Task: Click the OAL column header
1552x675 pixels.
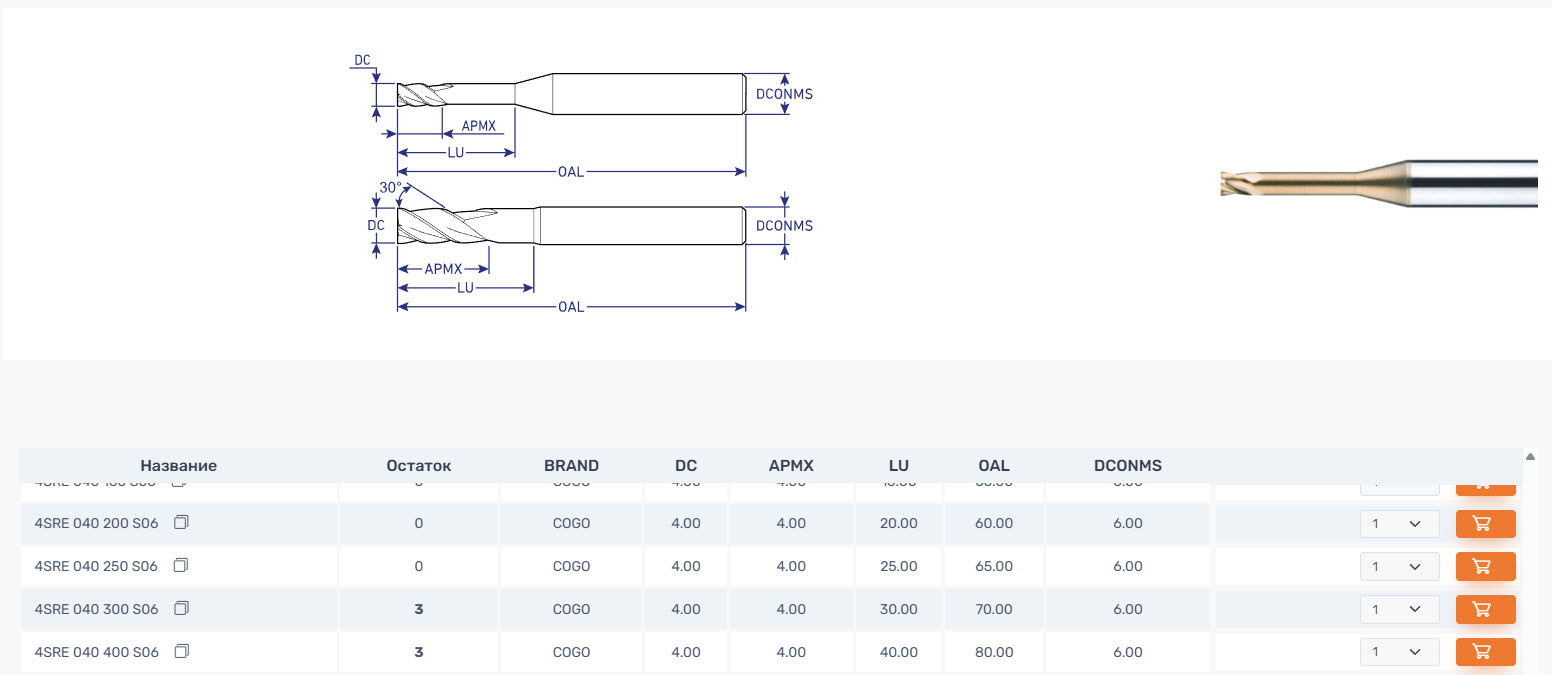Action: click(x=994, y=466)
